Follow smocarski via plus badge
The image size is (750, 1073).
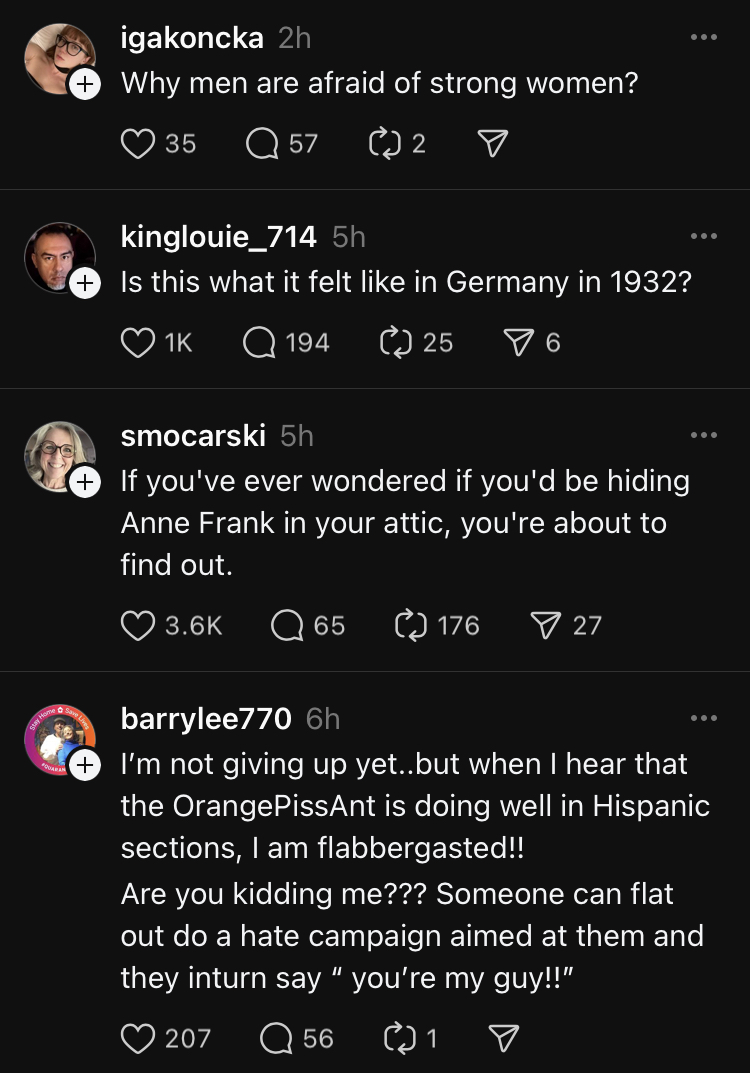(x=85, y=483)
